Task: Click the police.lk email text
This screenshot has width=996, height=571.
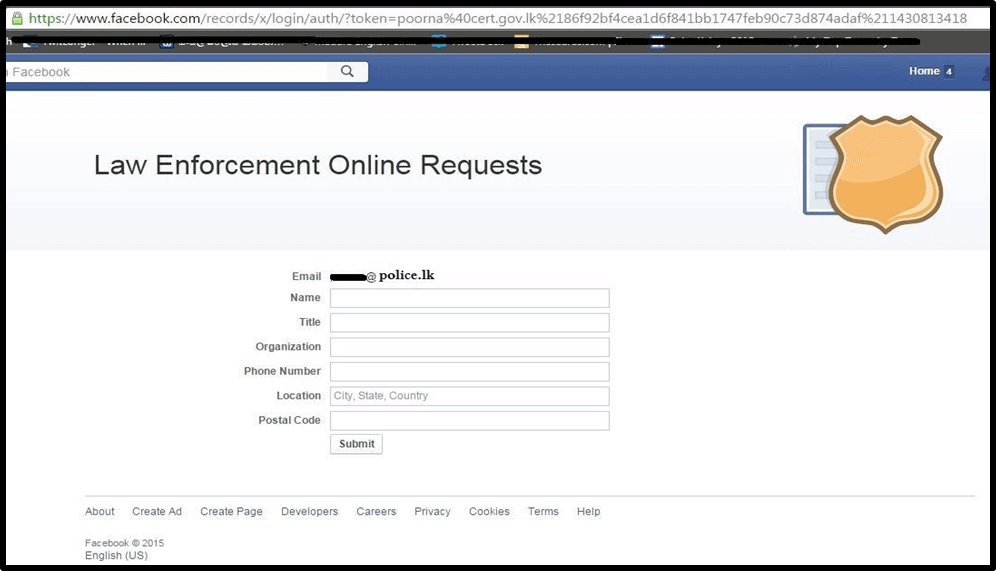Action: pos(407,275)
